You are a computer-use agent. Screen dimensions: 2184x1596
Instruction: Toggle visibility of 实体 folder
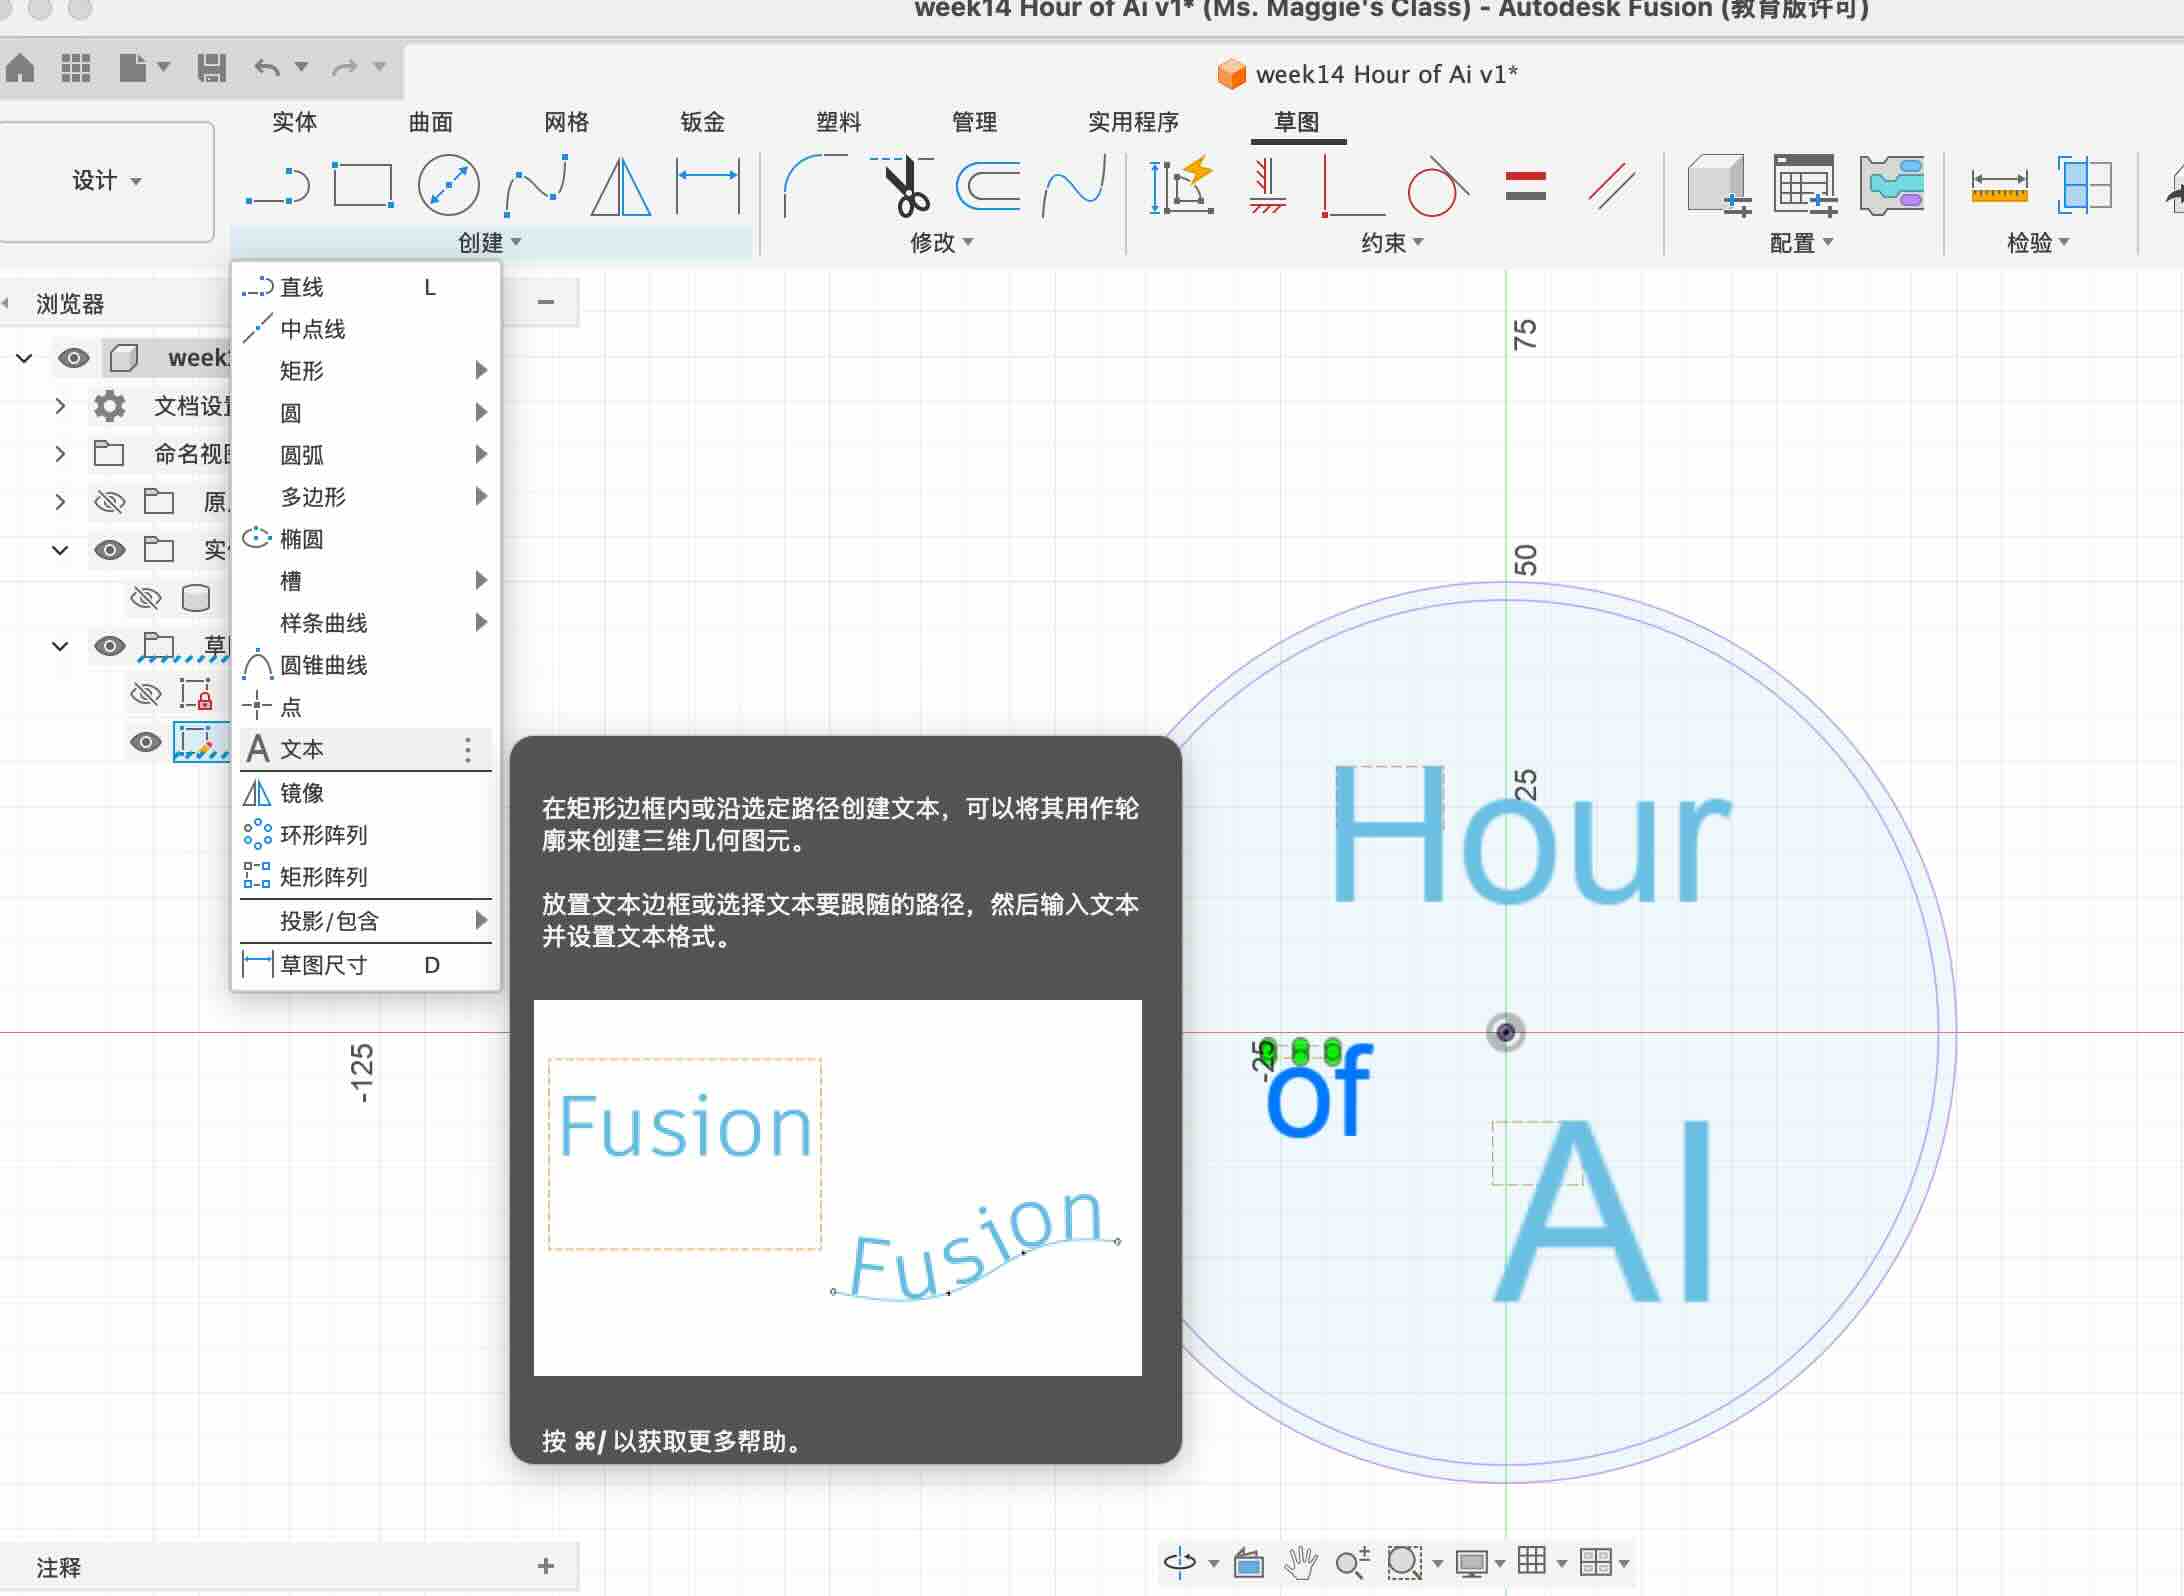click(109, 550)
